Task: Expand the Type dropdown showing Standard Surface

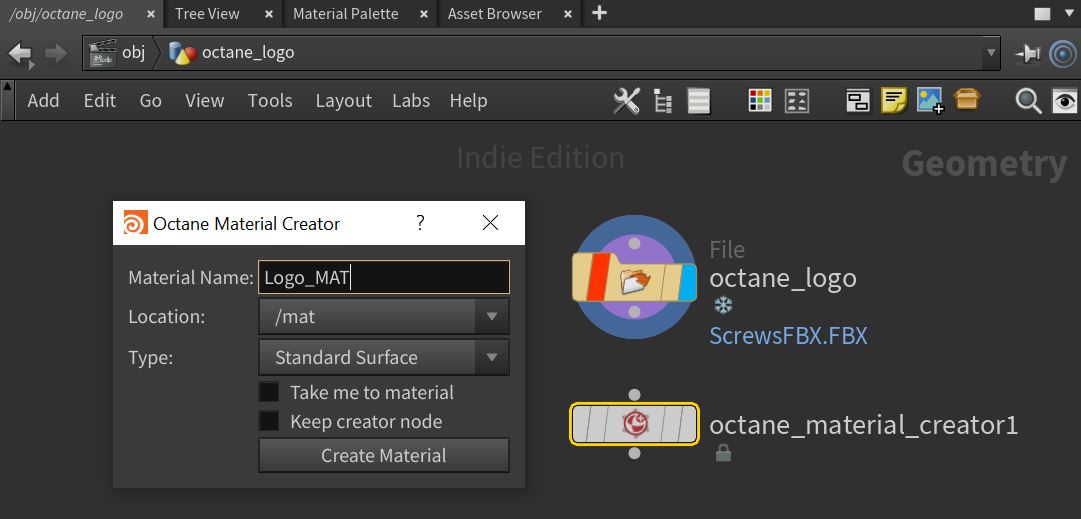Action: pyautogui.click(x=384, y=357)
